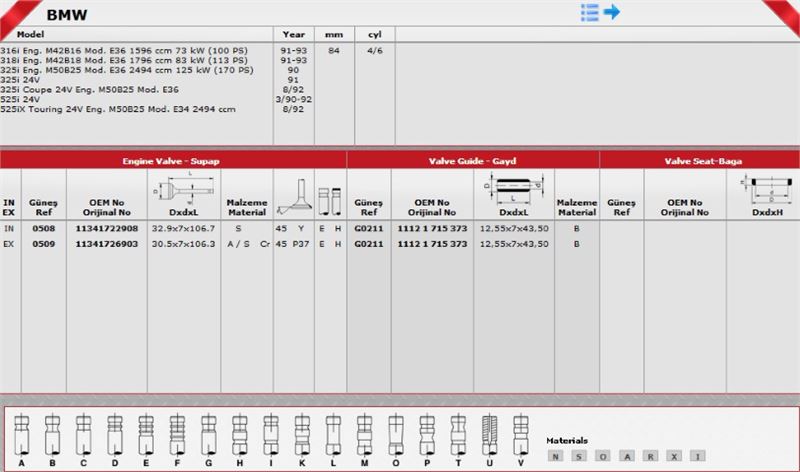This screenshot has height=472, width=800.
Task: Click the Year column header
Action: (x=293, y=34)
